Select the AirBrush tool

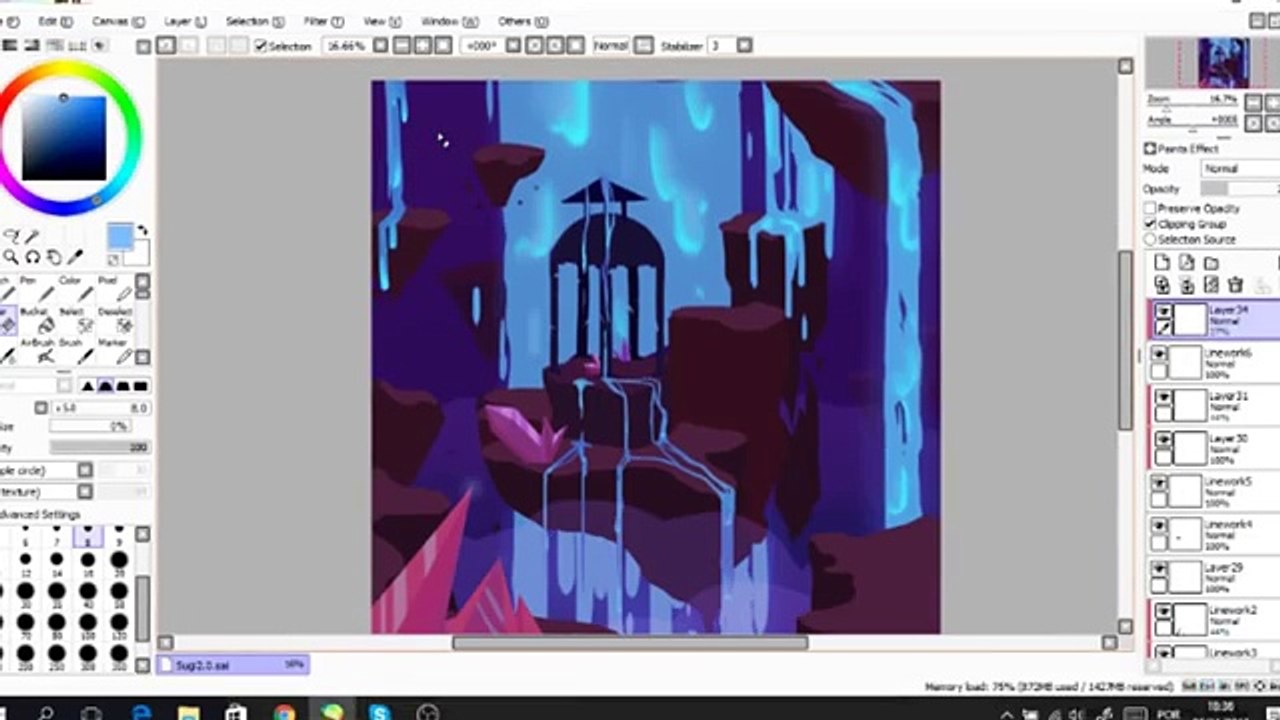[40, 350]
